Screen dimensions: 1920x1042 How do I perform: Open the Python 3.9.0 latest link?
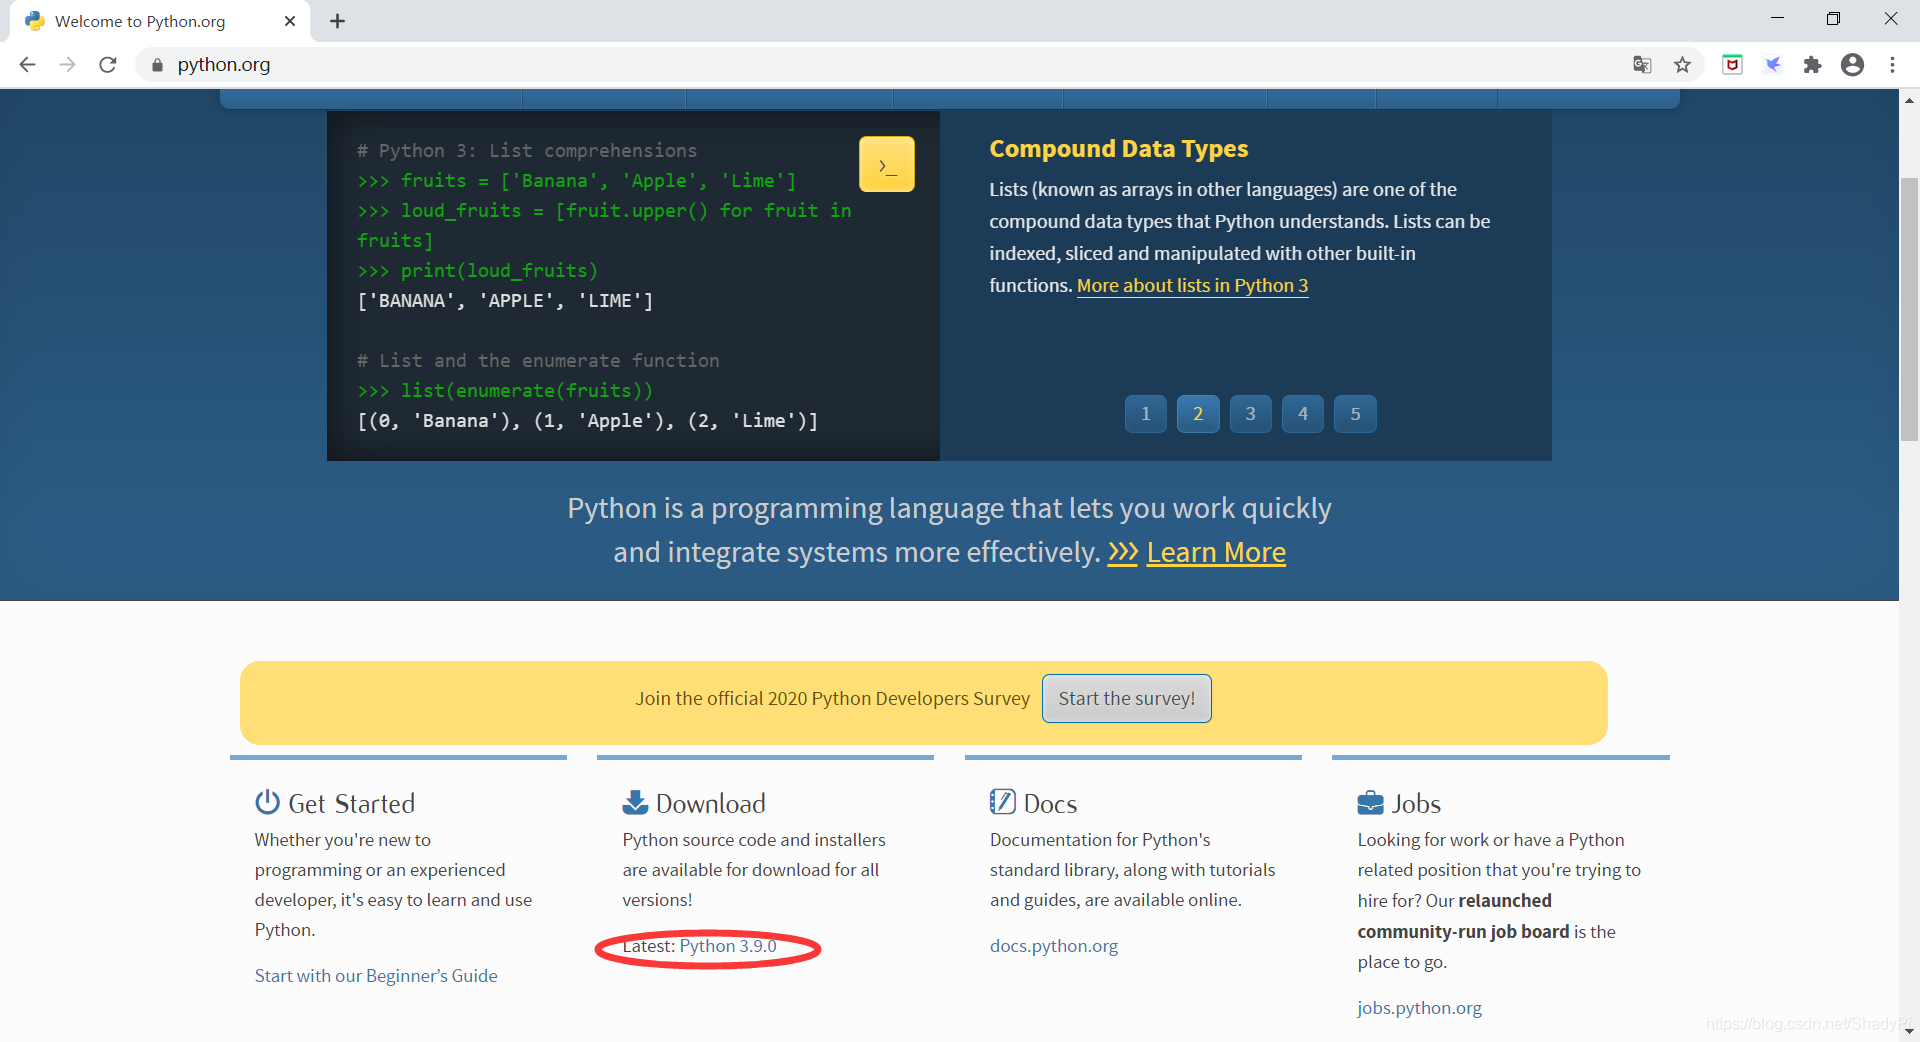point(728,946)
